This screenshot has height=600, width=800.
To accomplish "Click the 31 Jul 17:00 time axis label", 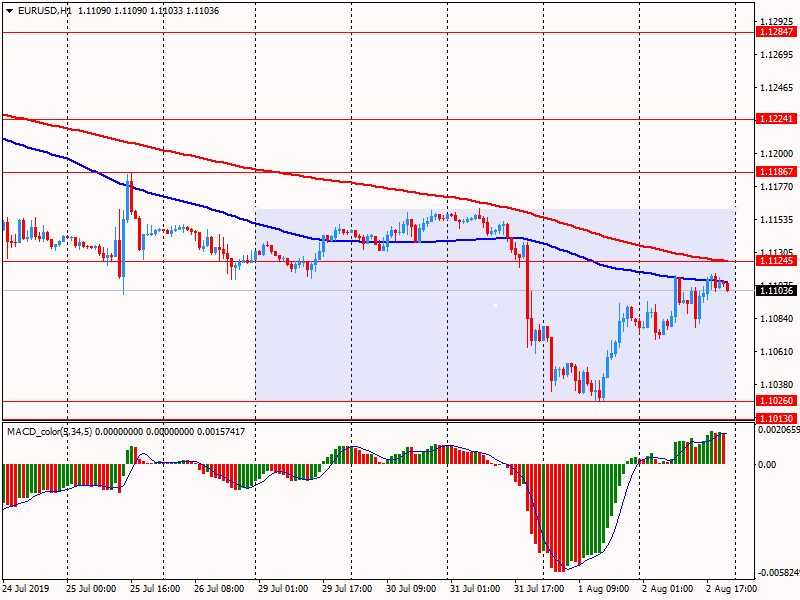I will [539, 589].
